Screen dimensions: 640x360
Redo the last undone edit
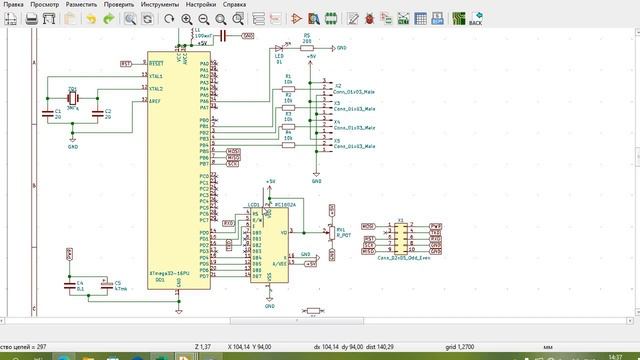[109, 19]
